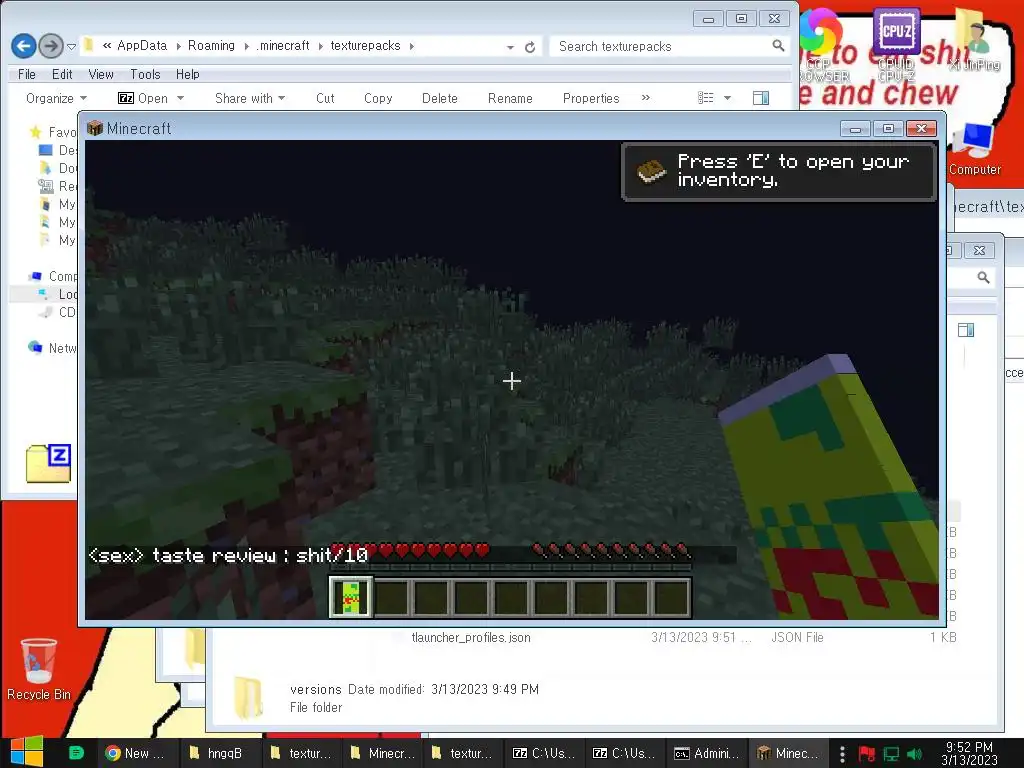Image resolution: width=1024 pixels, height=768 pixels.
Task: Switch to Minec... game taskbar item
Action: (788, 753)
